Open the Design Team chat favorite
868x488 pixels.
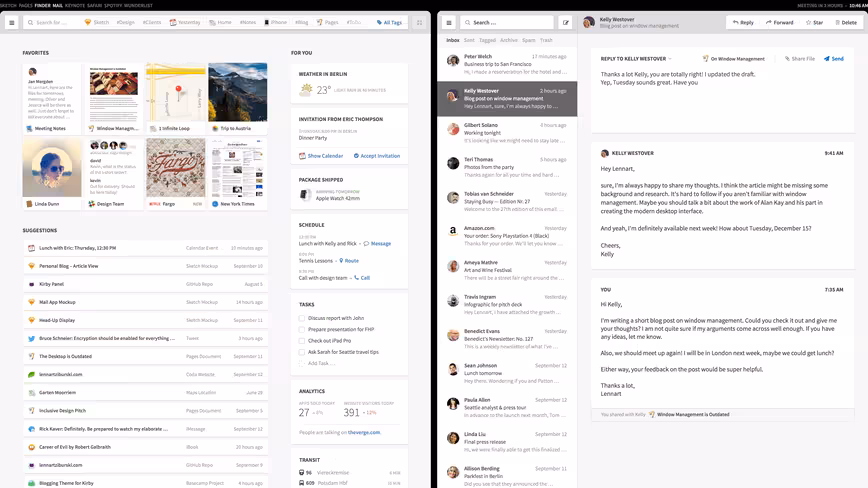(113, 174)
